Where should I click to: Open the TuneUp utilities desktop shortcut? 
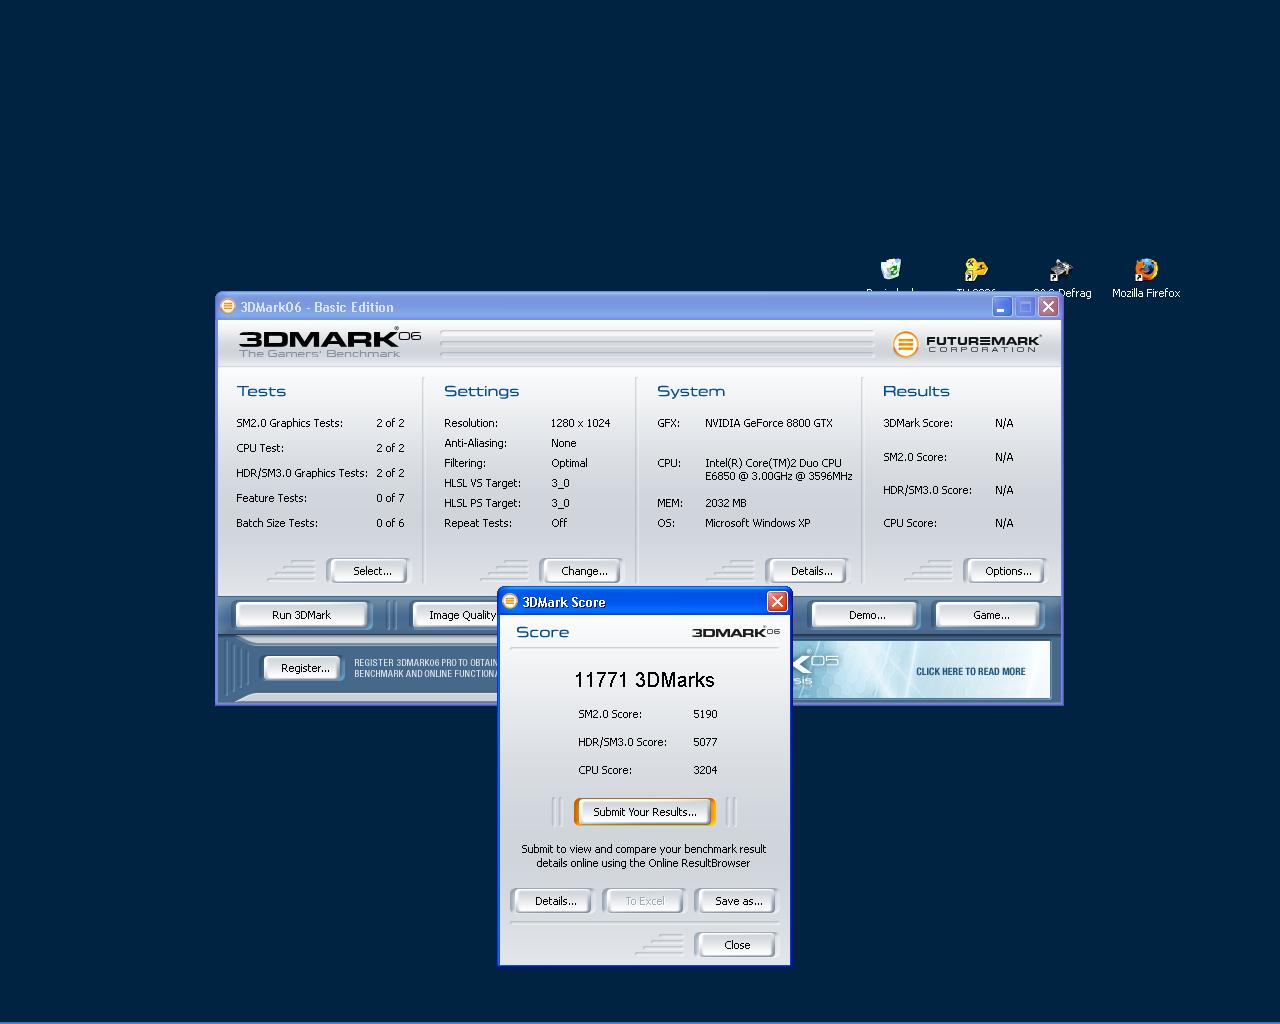pos(976,270)
